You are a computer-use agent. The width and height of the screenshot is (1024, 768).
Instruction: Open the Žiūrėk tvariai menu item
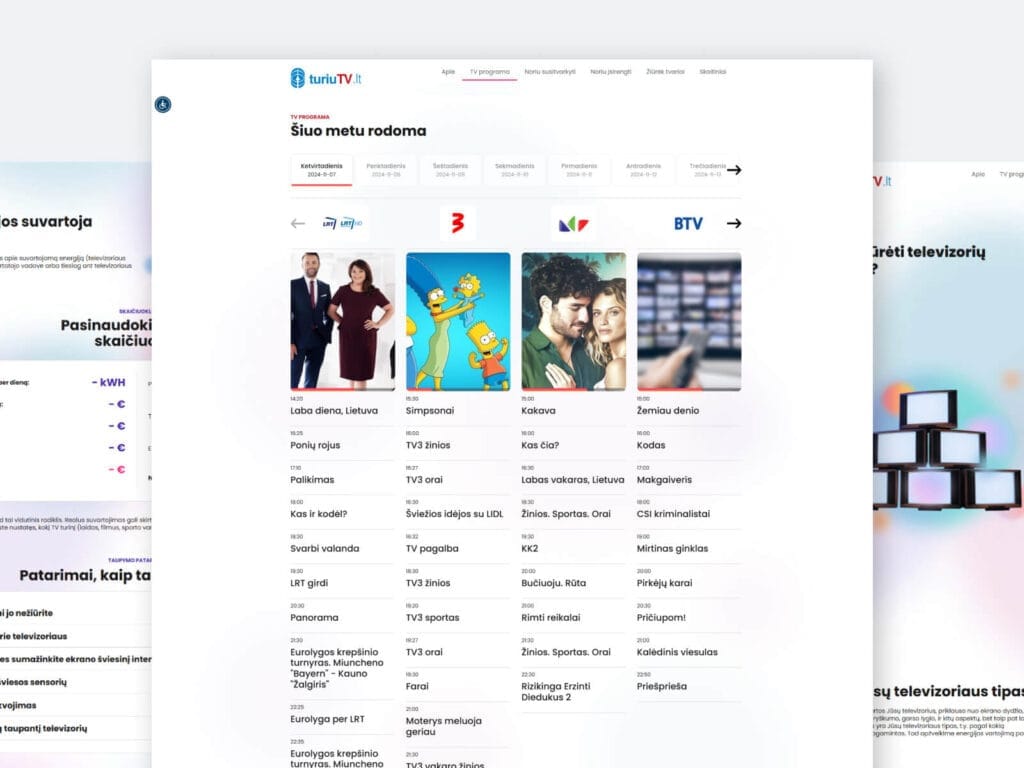click(665, 72)
